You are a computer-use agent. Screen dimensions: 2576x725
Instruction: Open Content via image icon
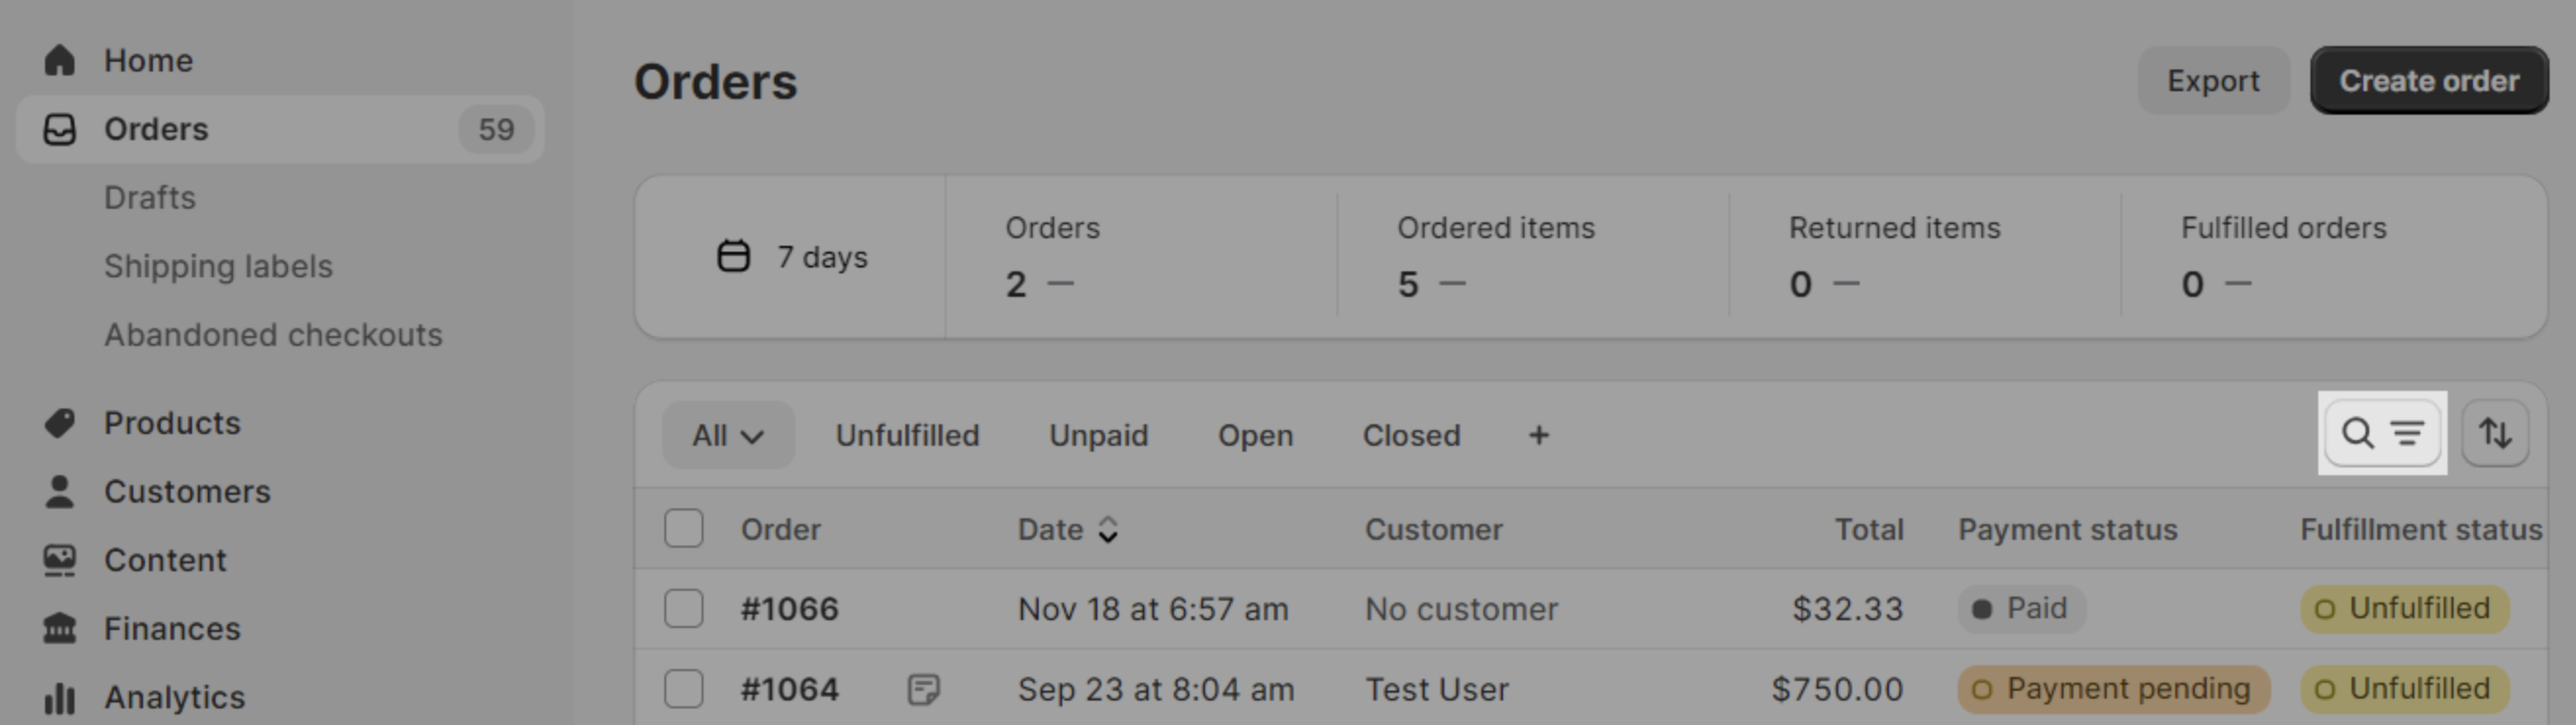[x=59, y=560]
